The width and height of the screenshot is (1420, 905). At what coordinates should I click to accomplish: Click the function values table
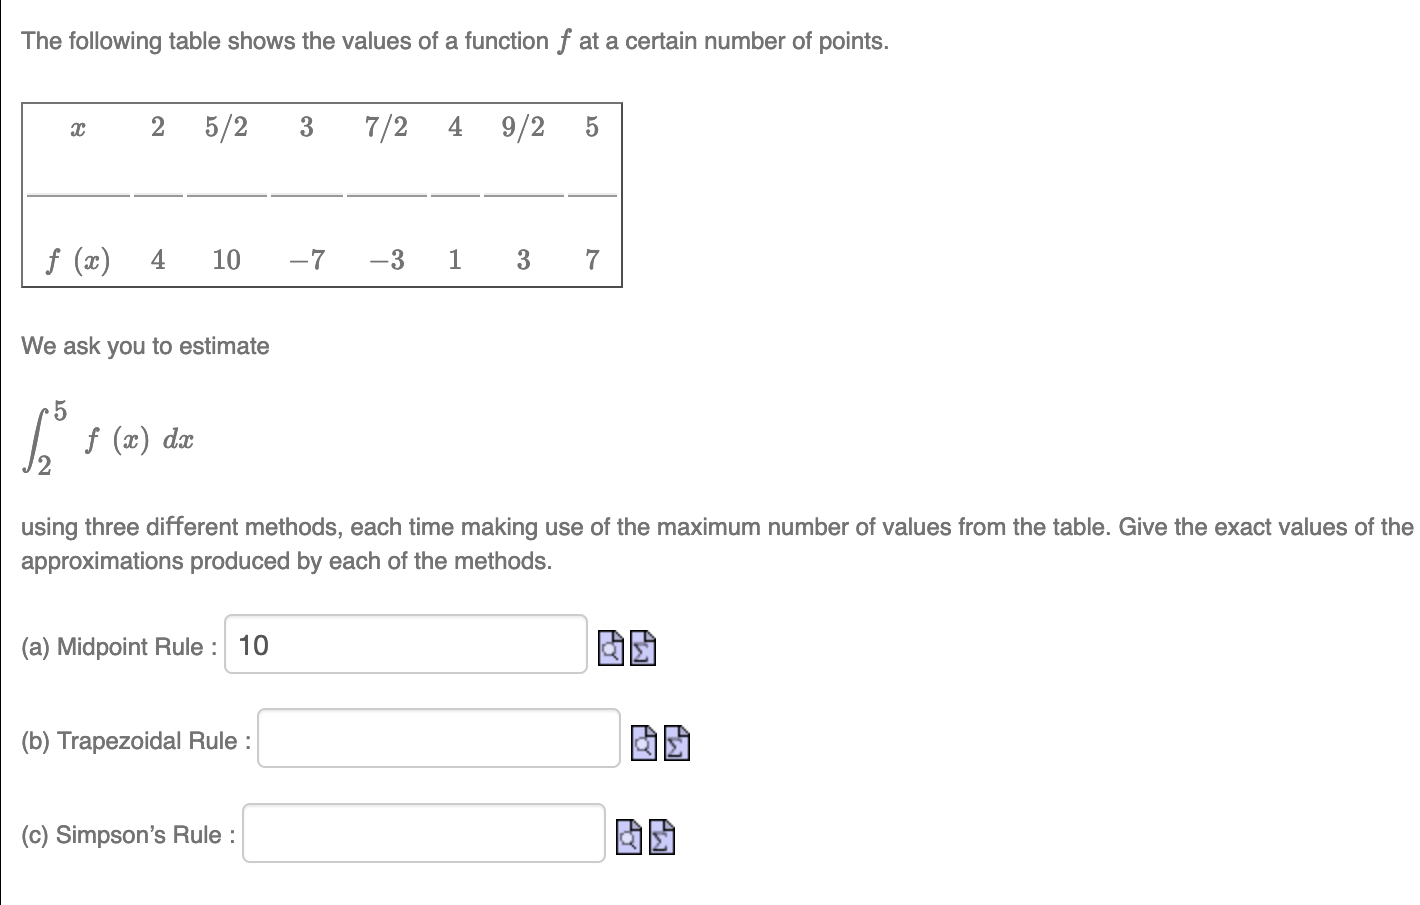pyautogui.click(x=322, y=193)
